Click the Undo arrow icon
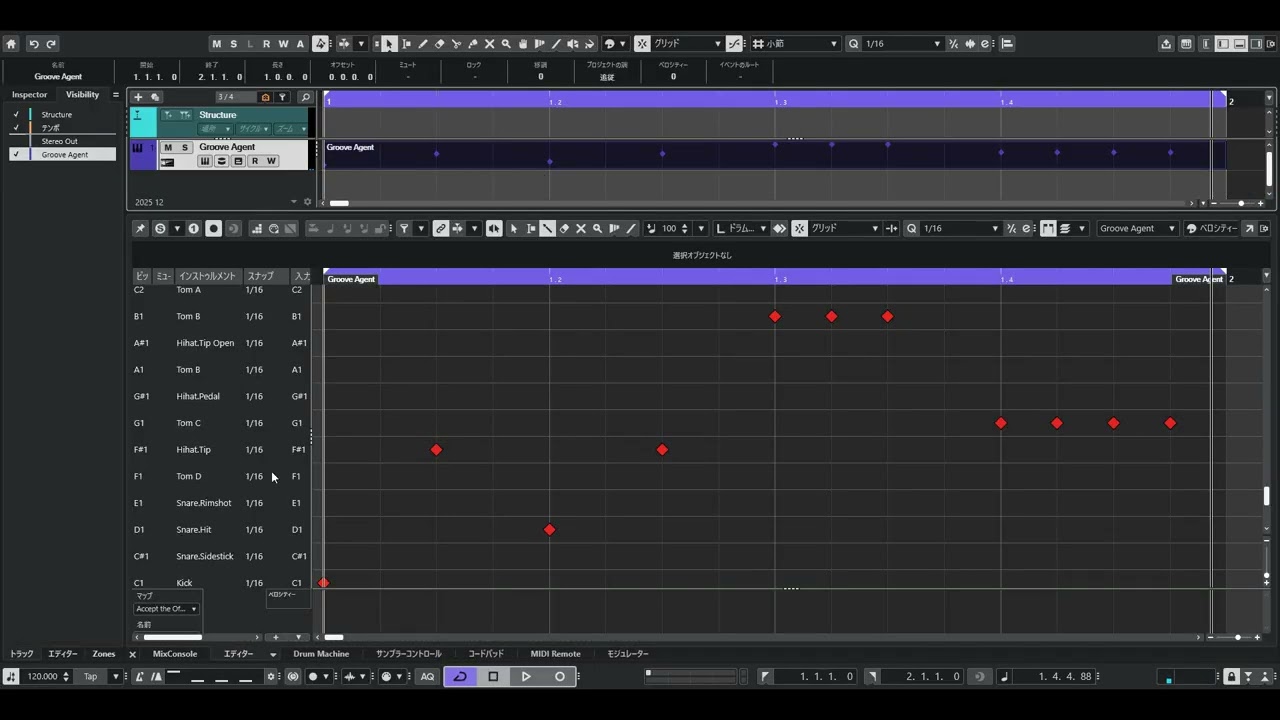The height and width of the screenshot is (720, 1280). click(x=34, y=44)
